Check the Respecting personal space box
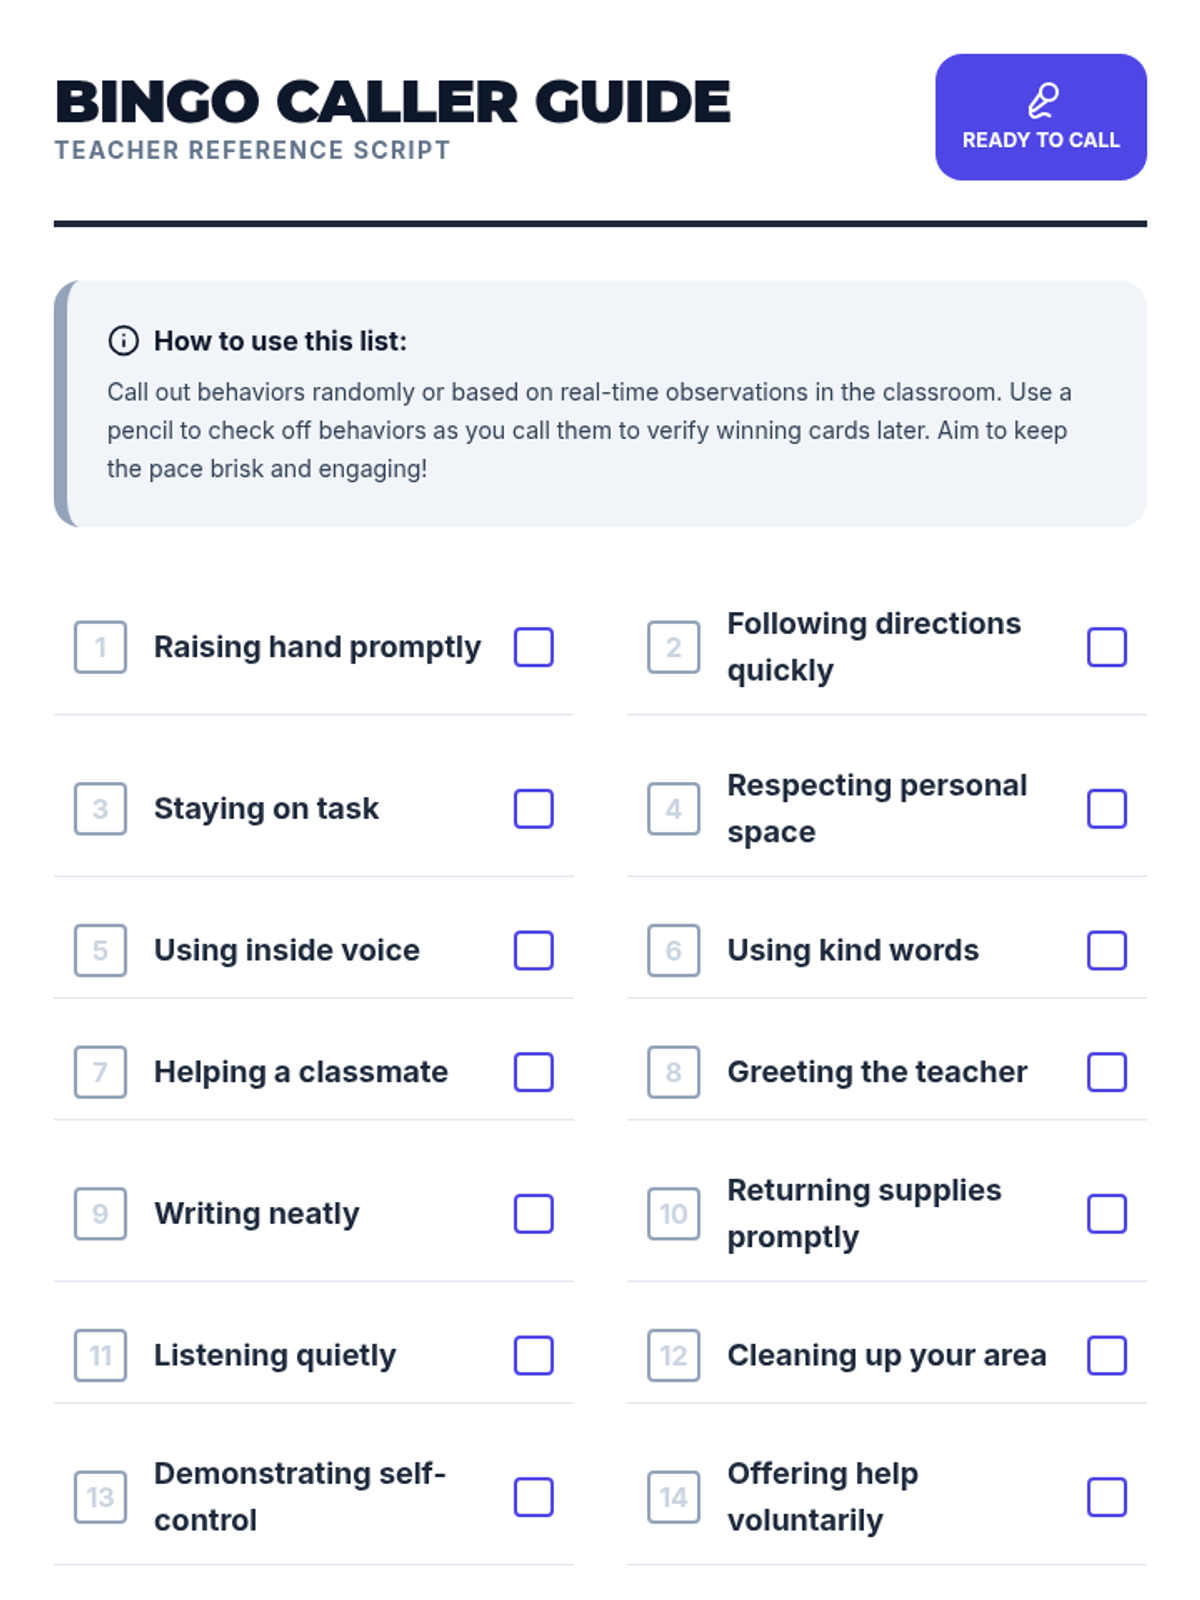Screen dimensions: 1200x1600 pos(1107,809)
